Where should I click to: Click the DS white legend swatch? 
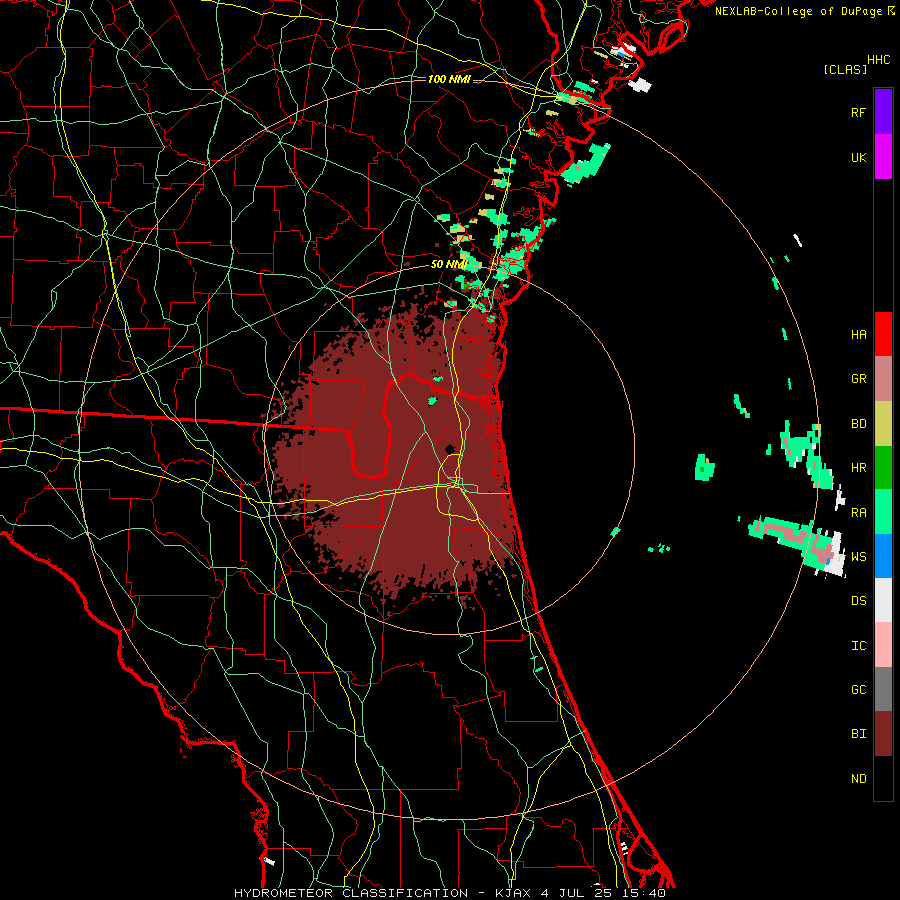tap(883, 600)
